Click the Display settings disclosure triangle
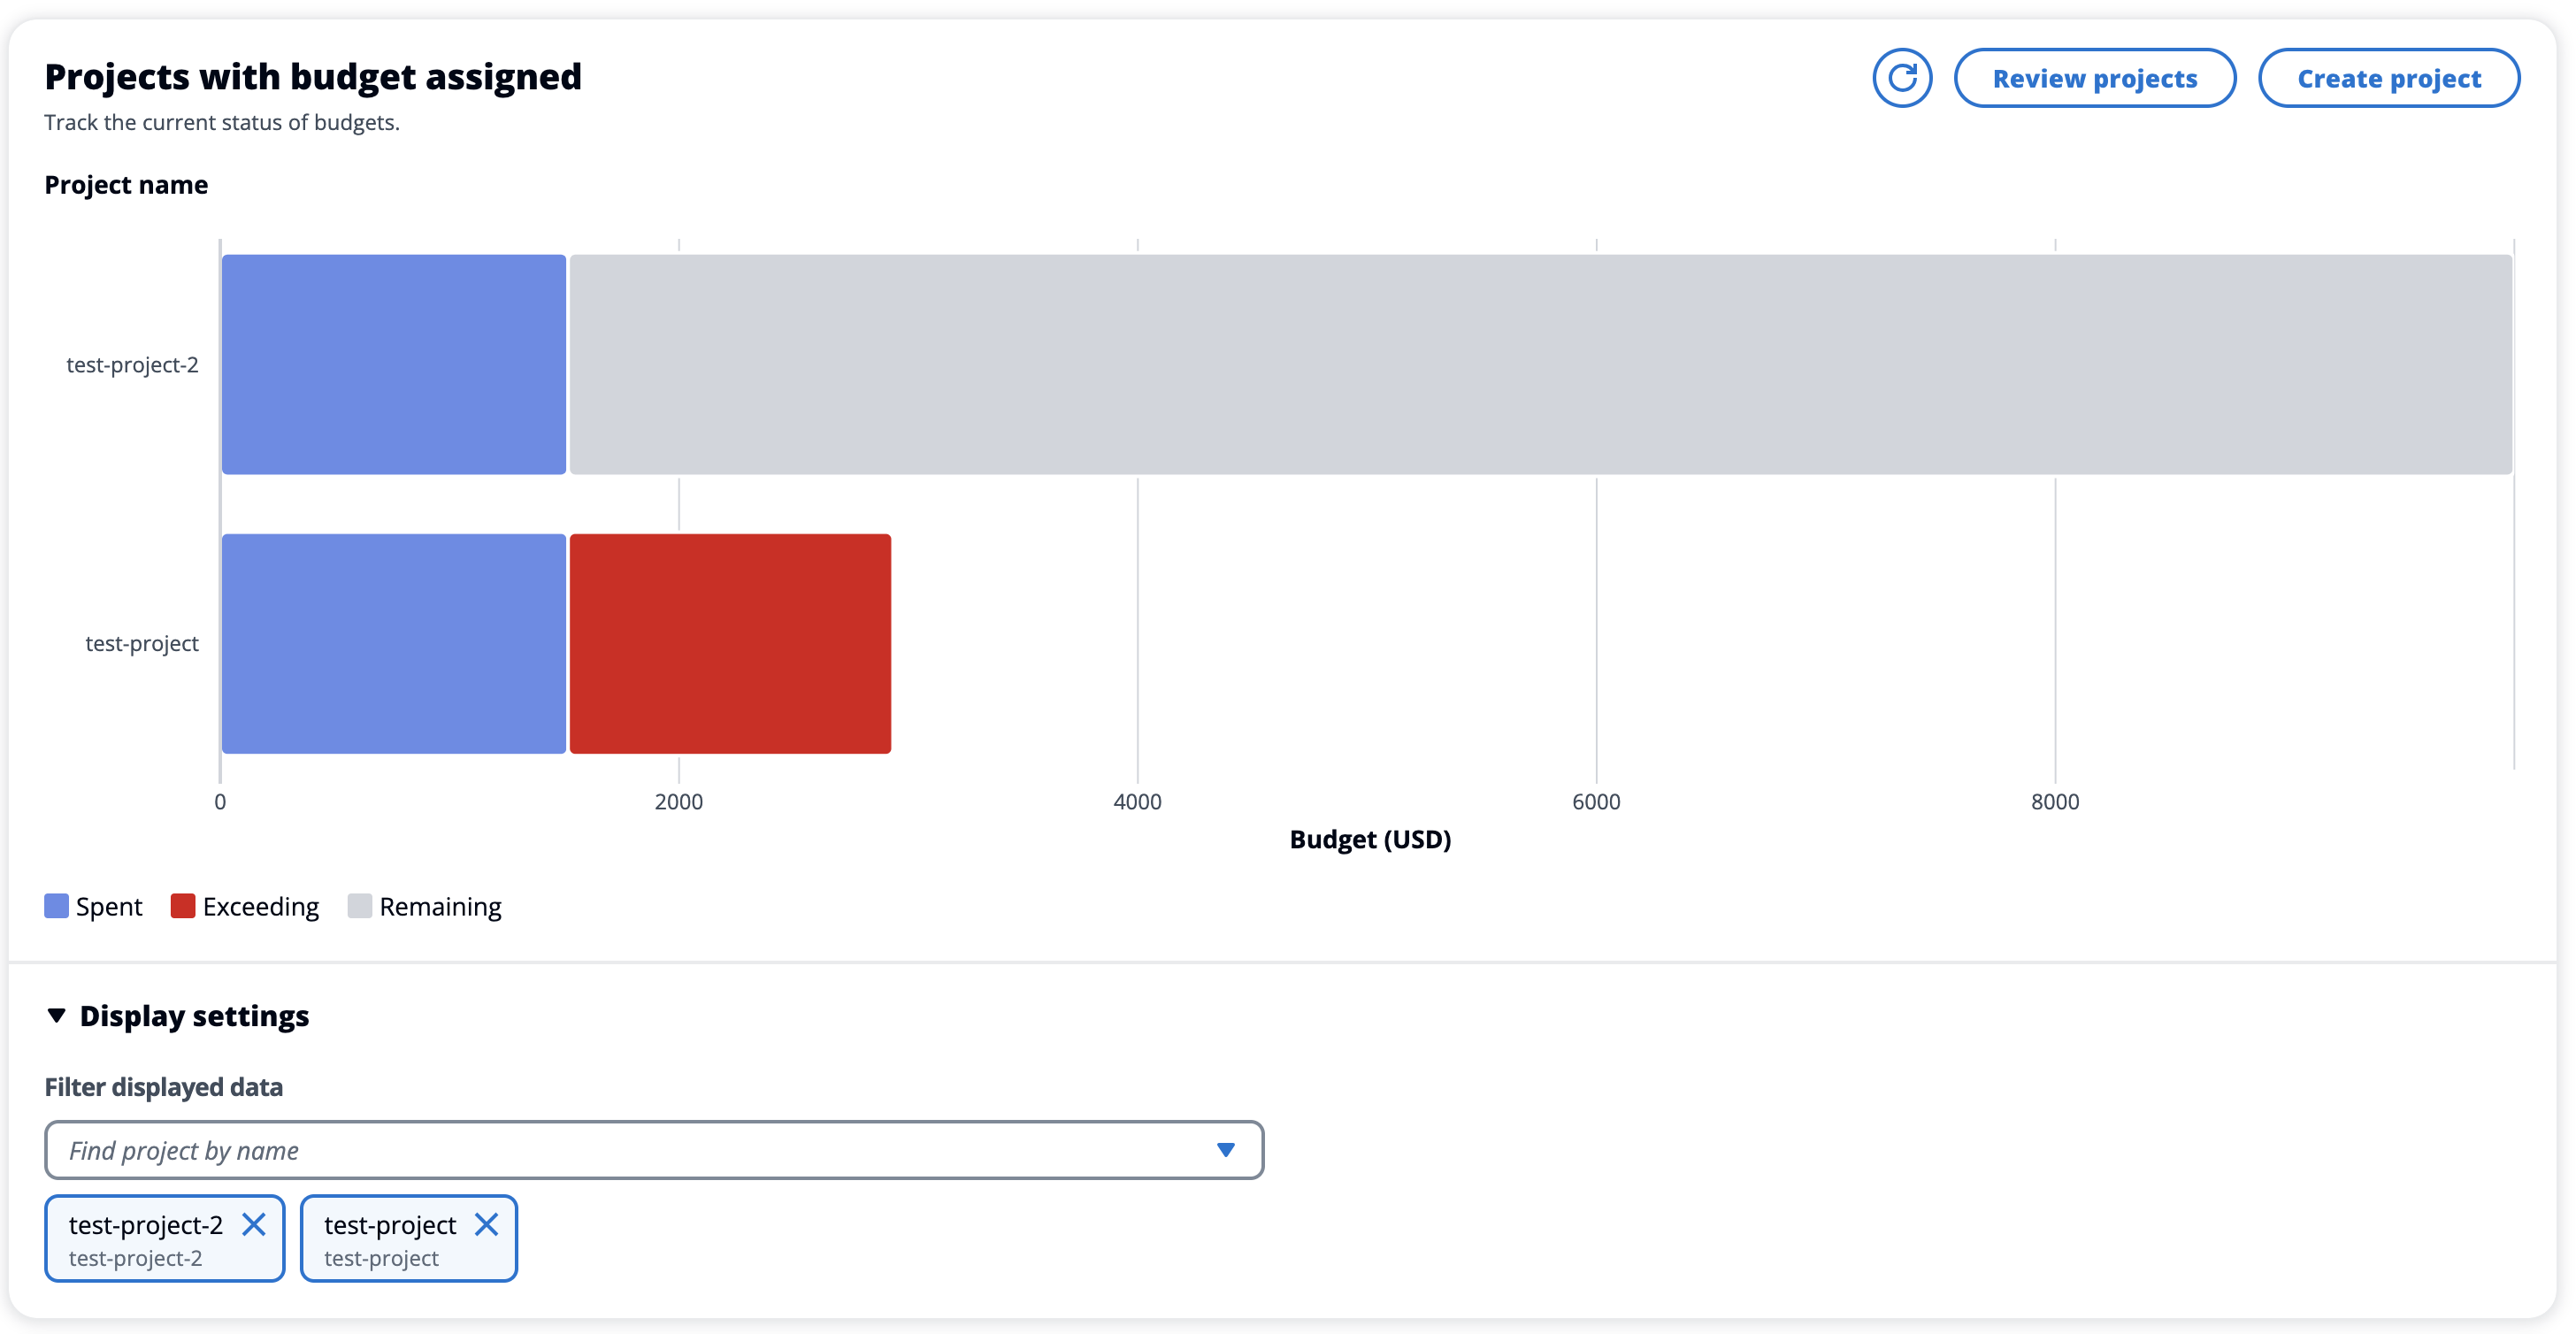Image resolution: width=2576 pixels, height=1334 pixels. coord(57,1015)
